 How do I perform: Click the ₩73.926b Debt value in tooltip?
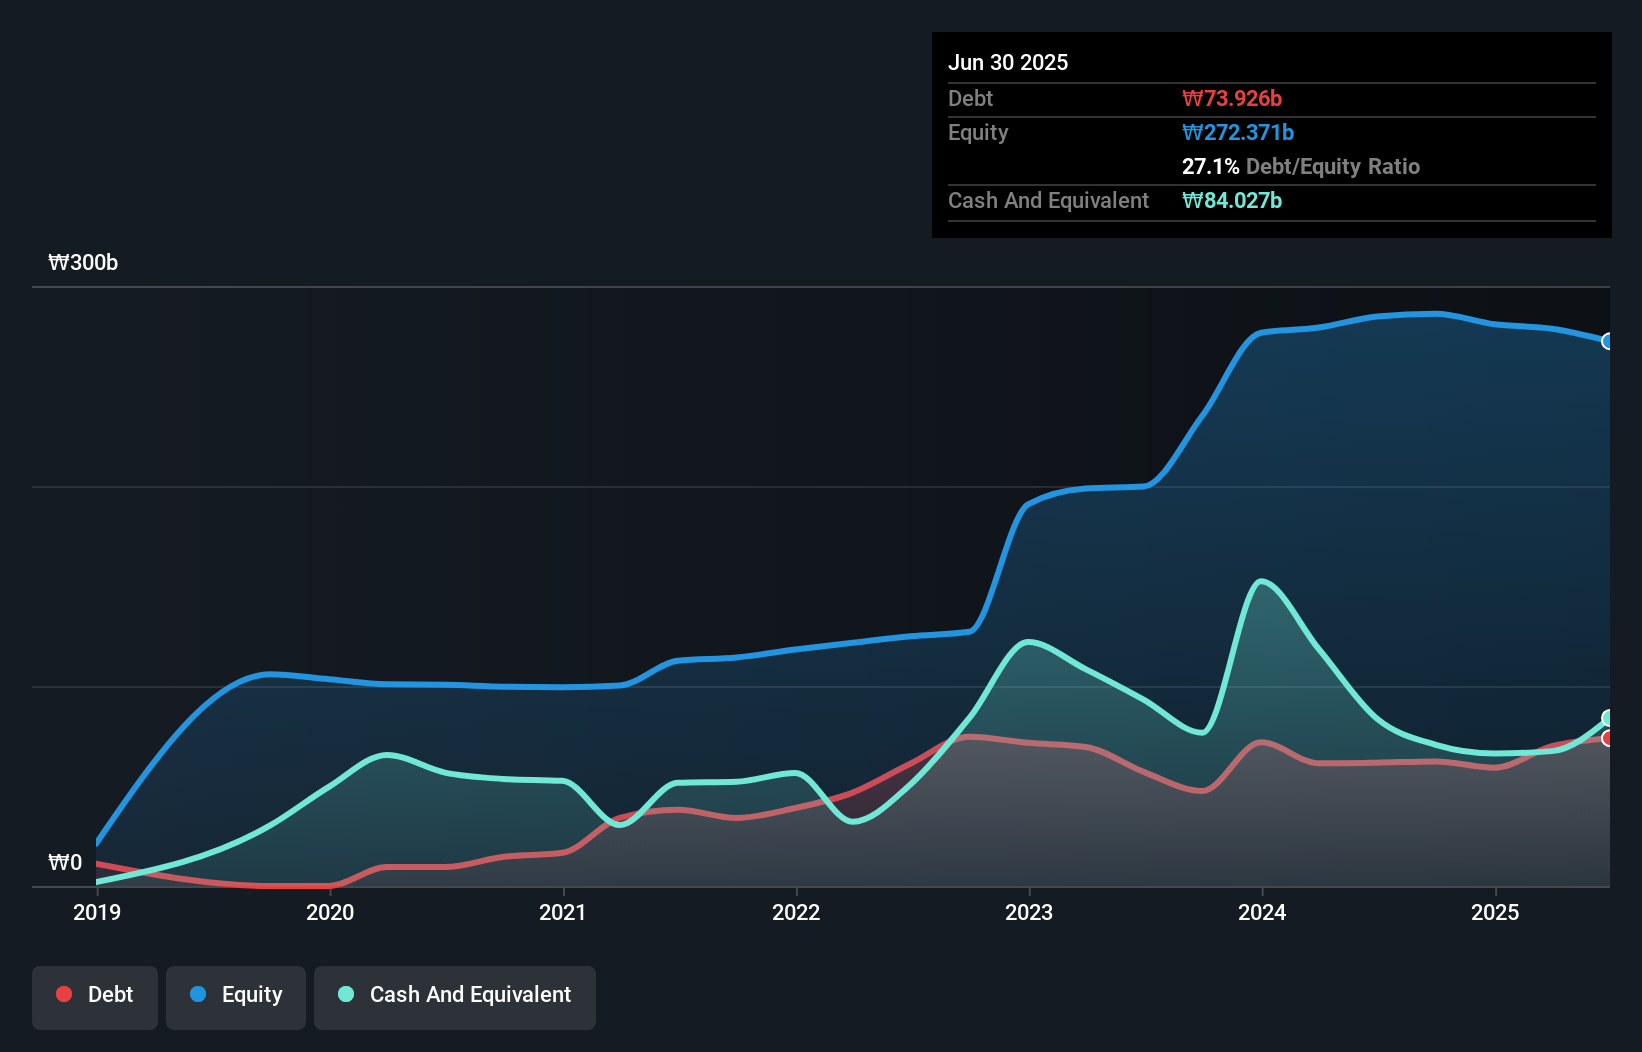click(x=1232, y=98)
